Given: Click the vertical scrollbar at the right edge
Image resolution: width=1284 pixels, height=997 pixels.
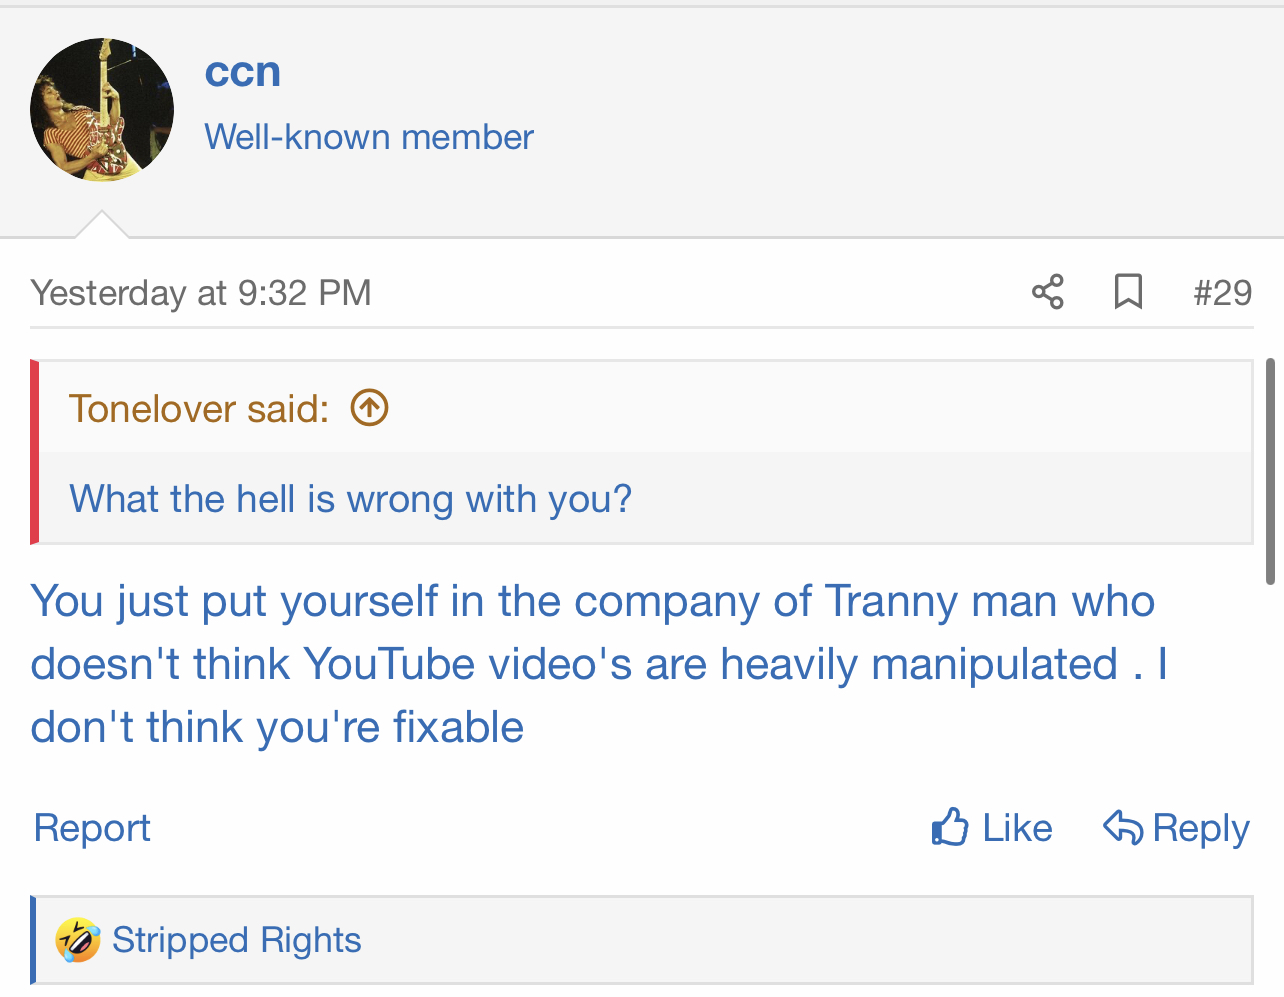Looking at the screenshot, I should pyautogui.click(x=1270, y=470).
